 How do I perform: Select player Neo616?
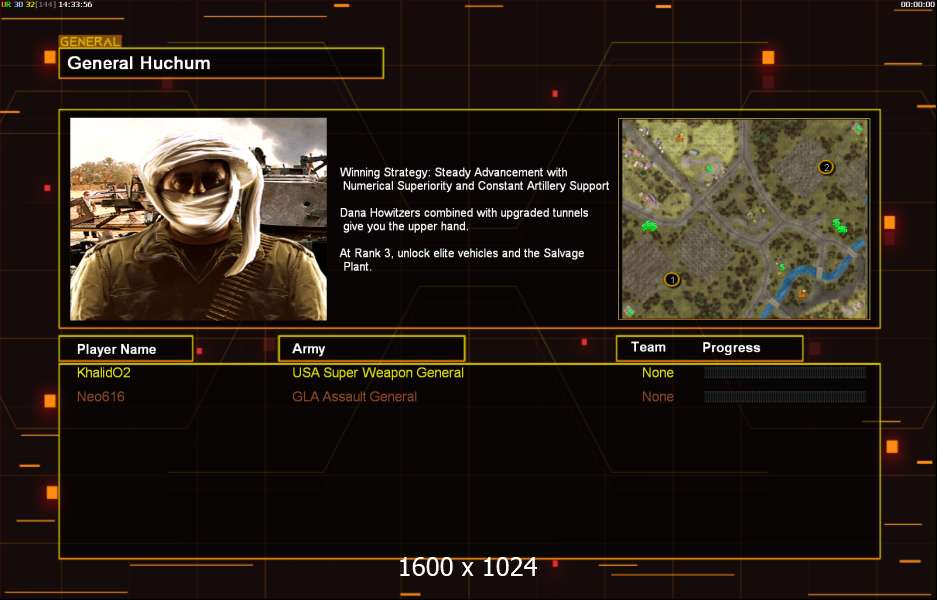click(101, 397)
